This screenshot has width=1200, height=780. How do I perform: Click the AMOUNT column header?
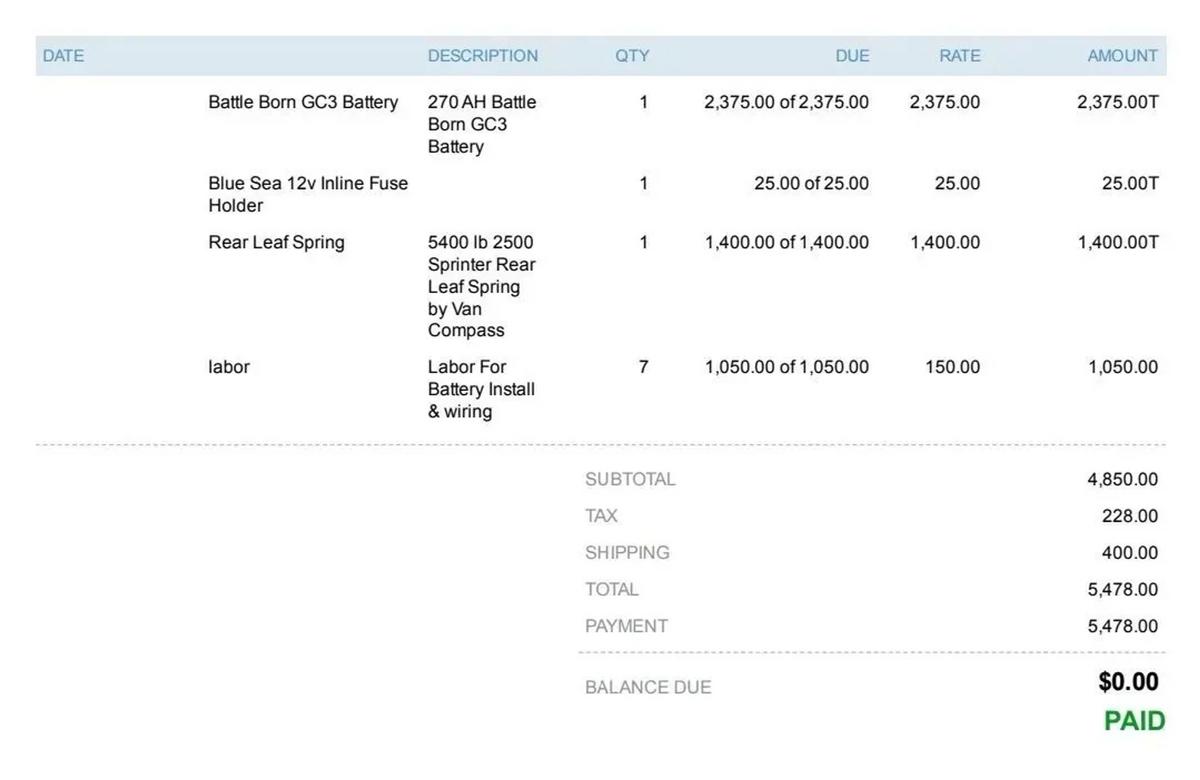[1122, 56]
